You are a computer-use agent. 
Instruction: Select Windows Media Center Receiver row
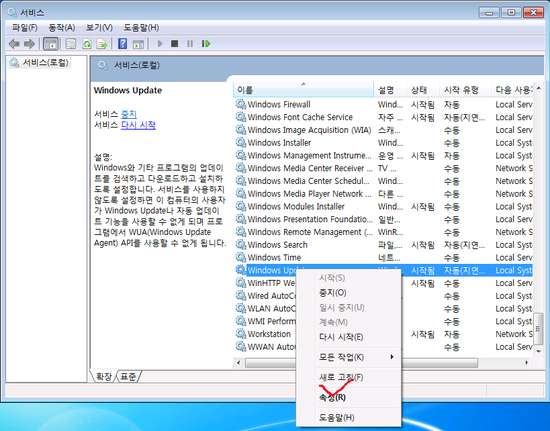(x=383, y=168)
